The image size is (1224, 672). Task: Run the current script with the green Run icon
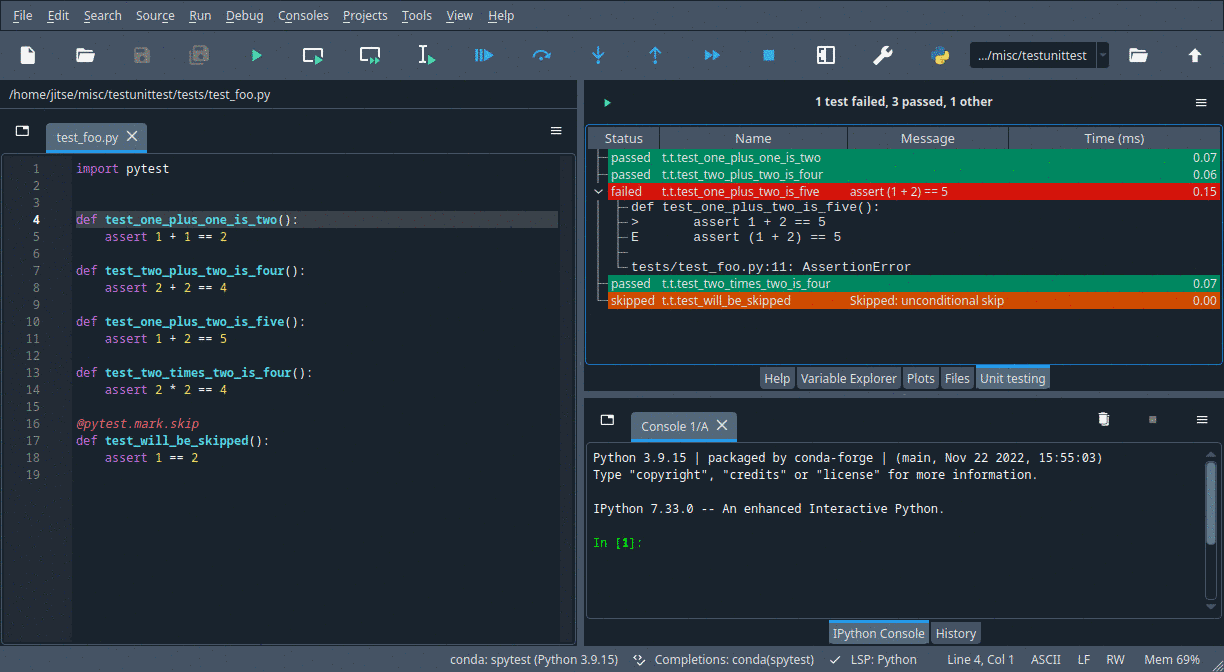256,55
